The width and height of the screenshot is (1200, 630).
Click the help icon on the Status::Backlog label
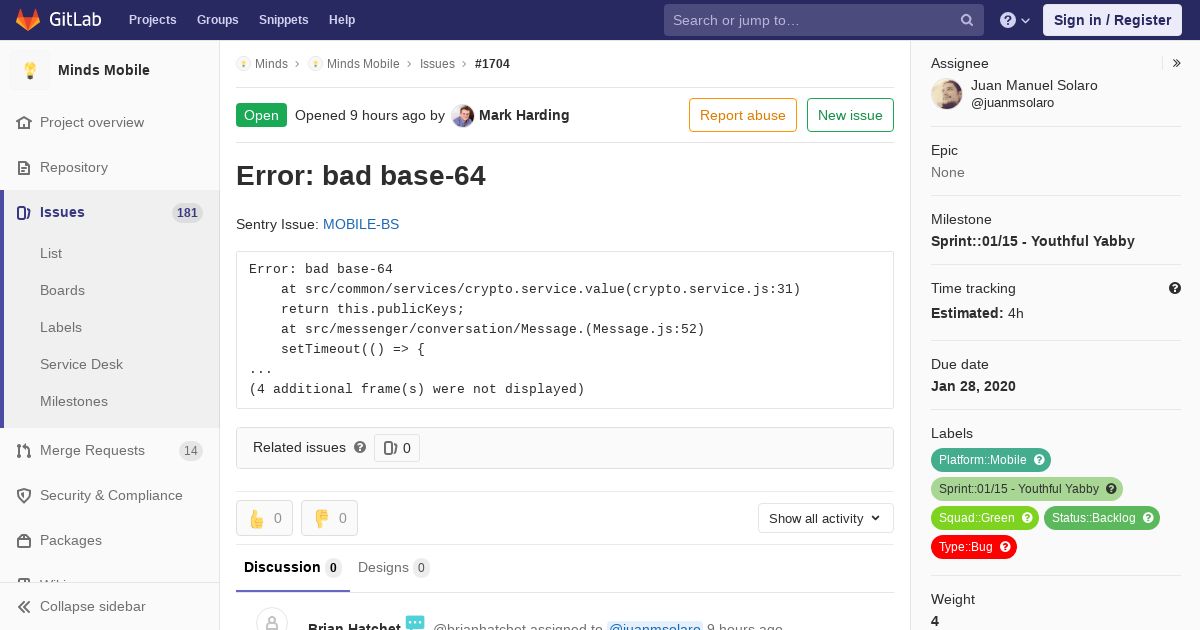pos(1148,518)
